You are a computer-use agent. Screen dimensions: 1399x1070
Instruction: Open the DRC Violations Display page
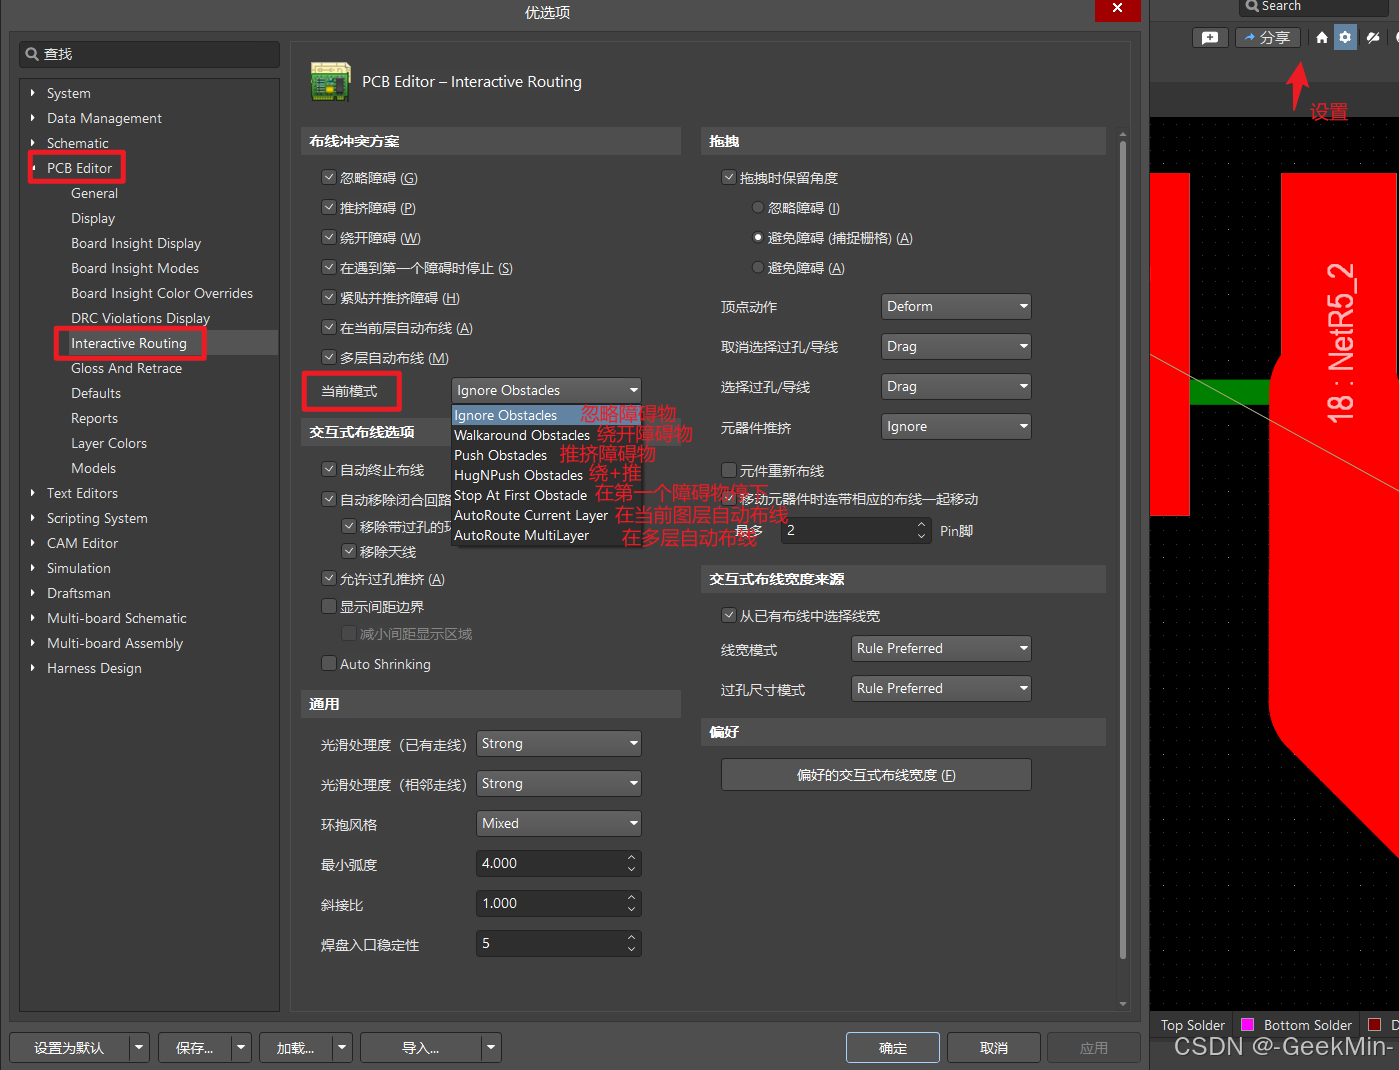[140, 318]
